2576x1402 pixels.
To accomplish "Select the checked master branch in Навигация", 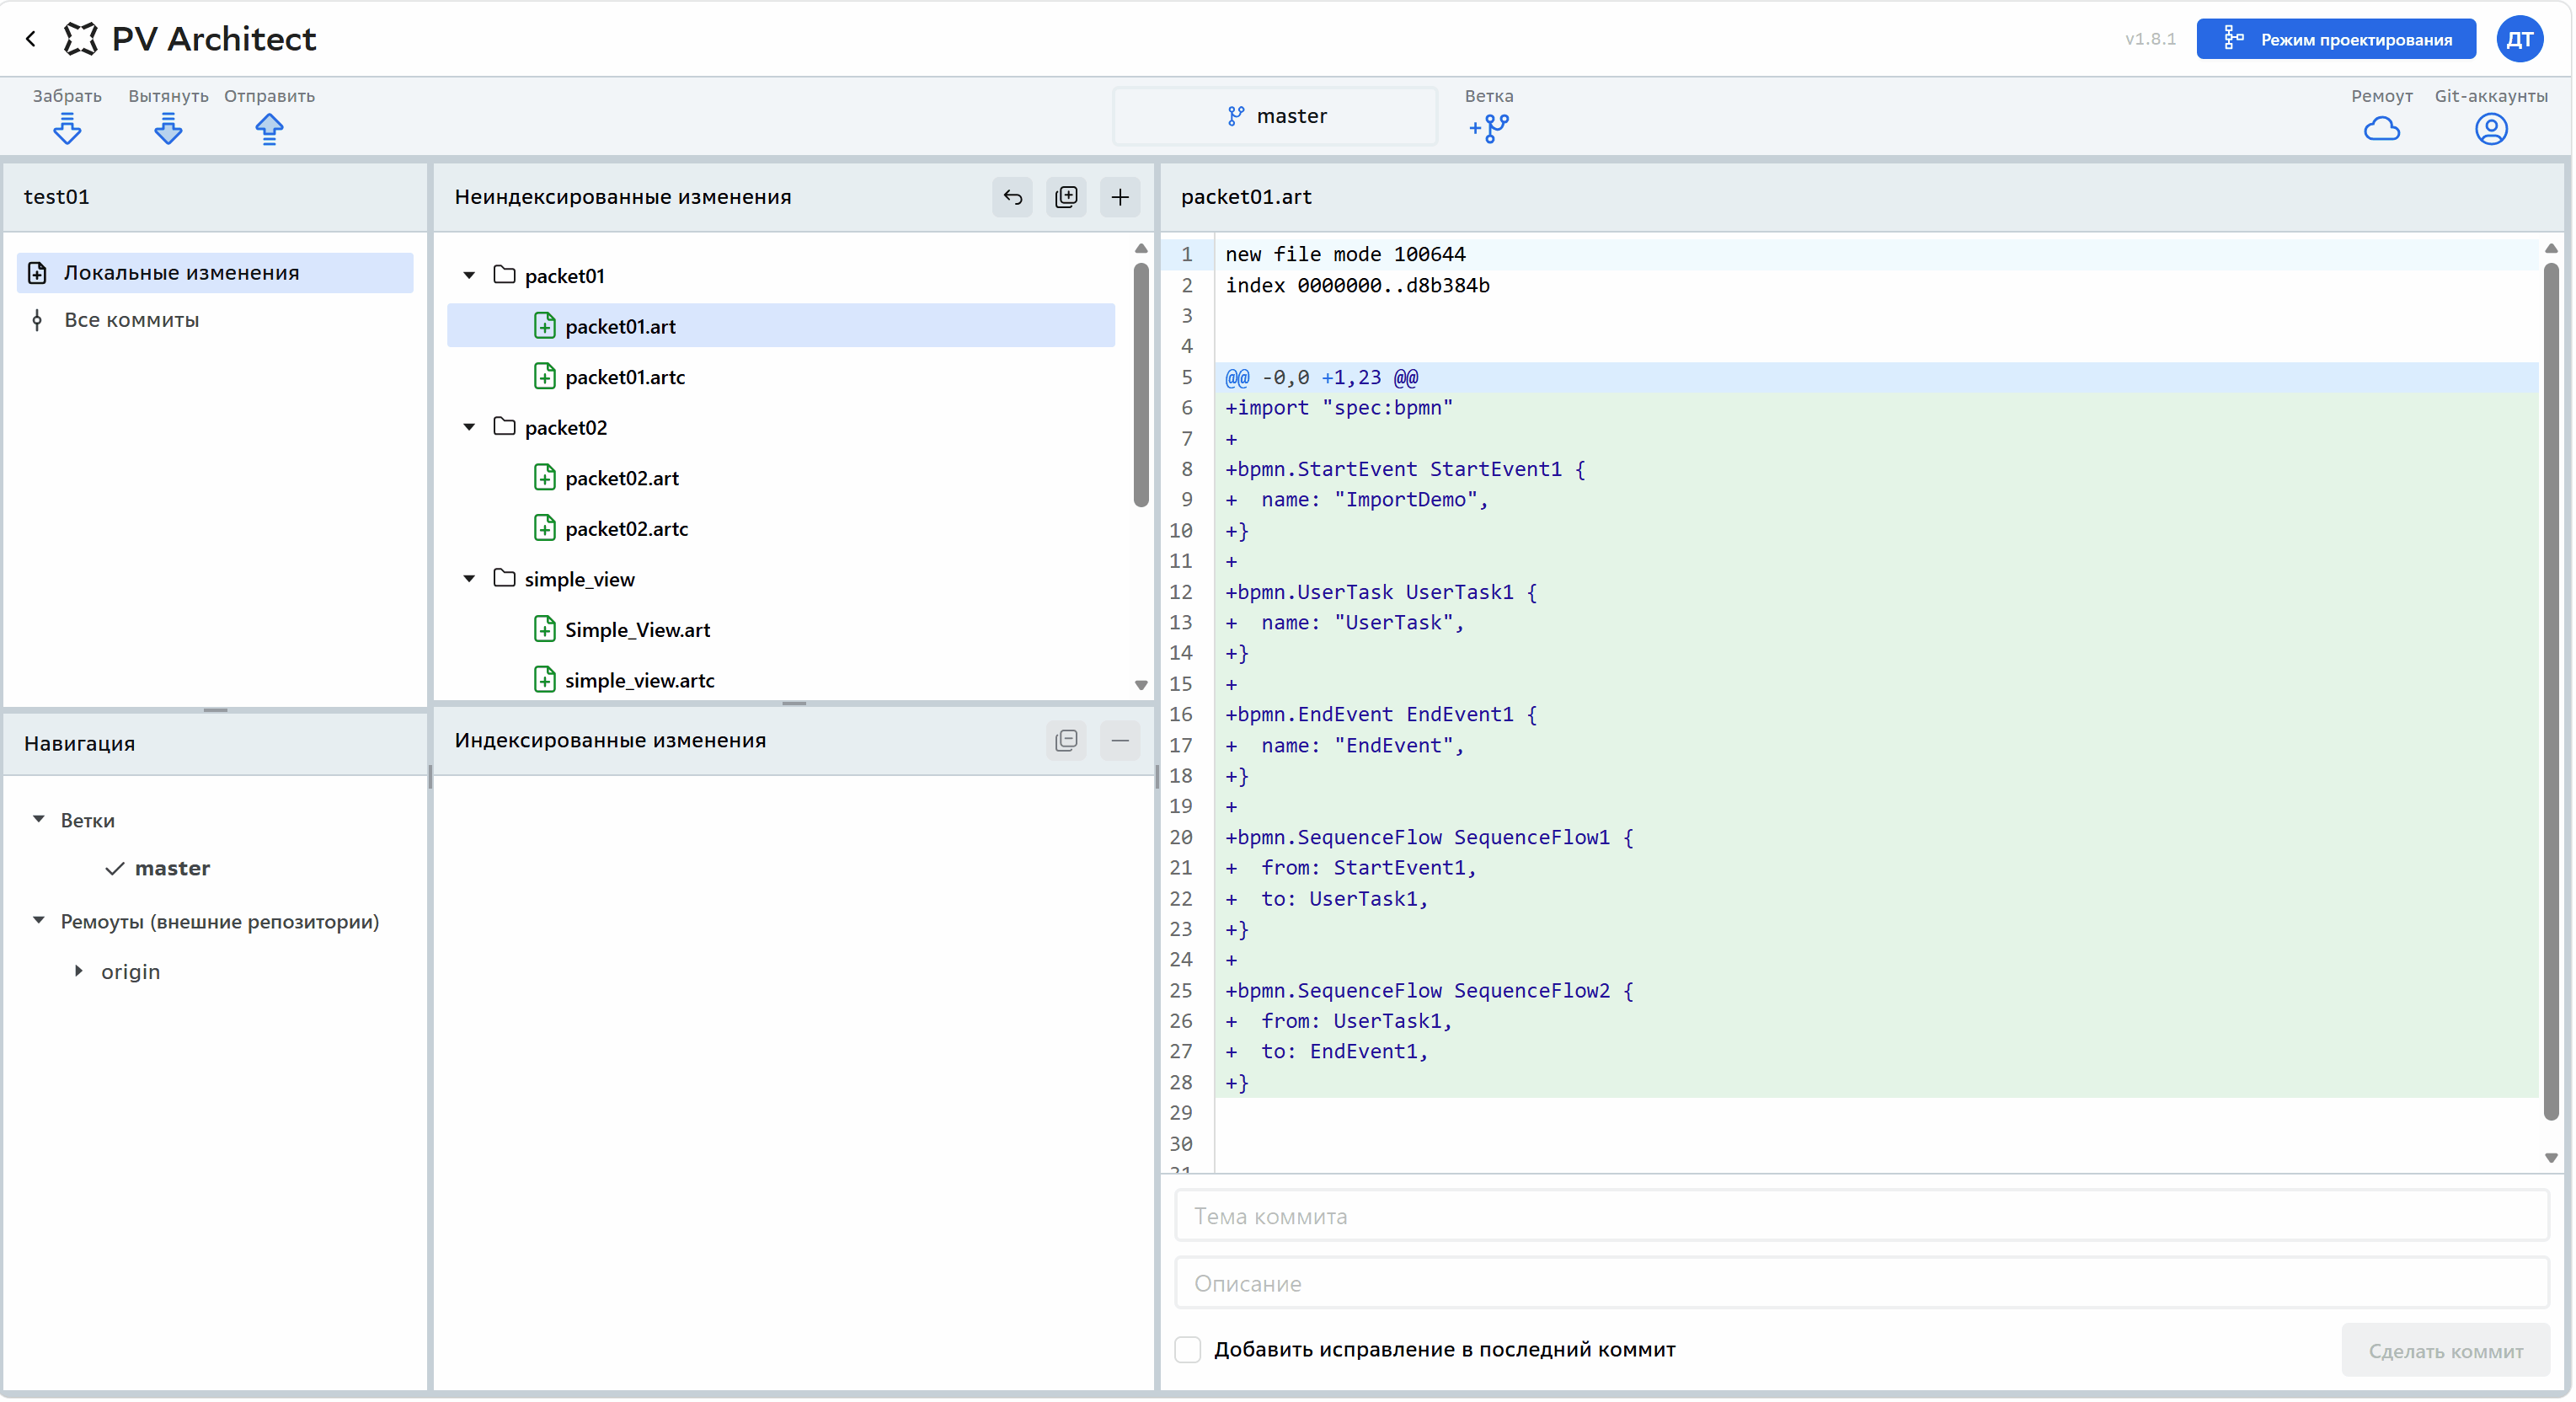I will (x=172, y=868).
